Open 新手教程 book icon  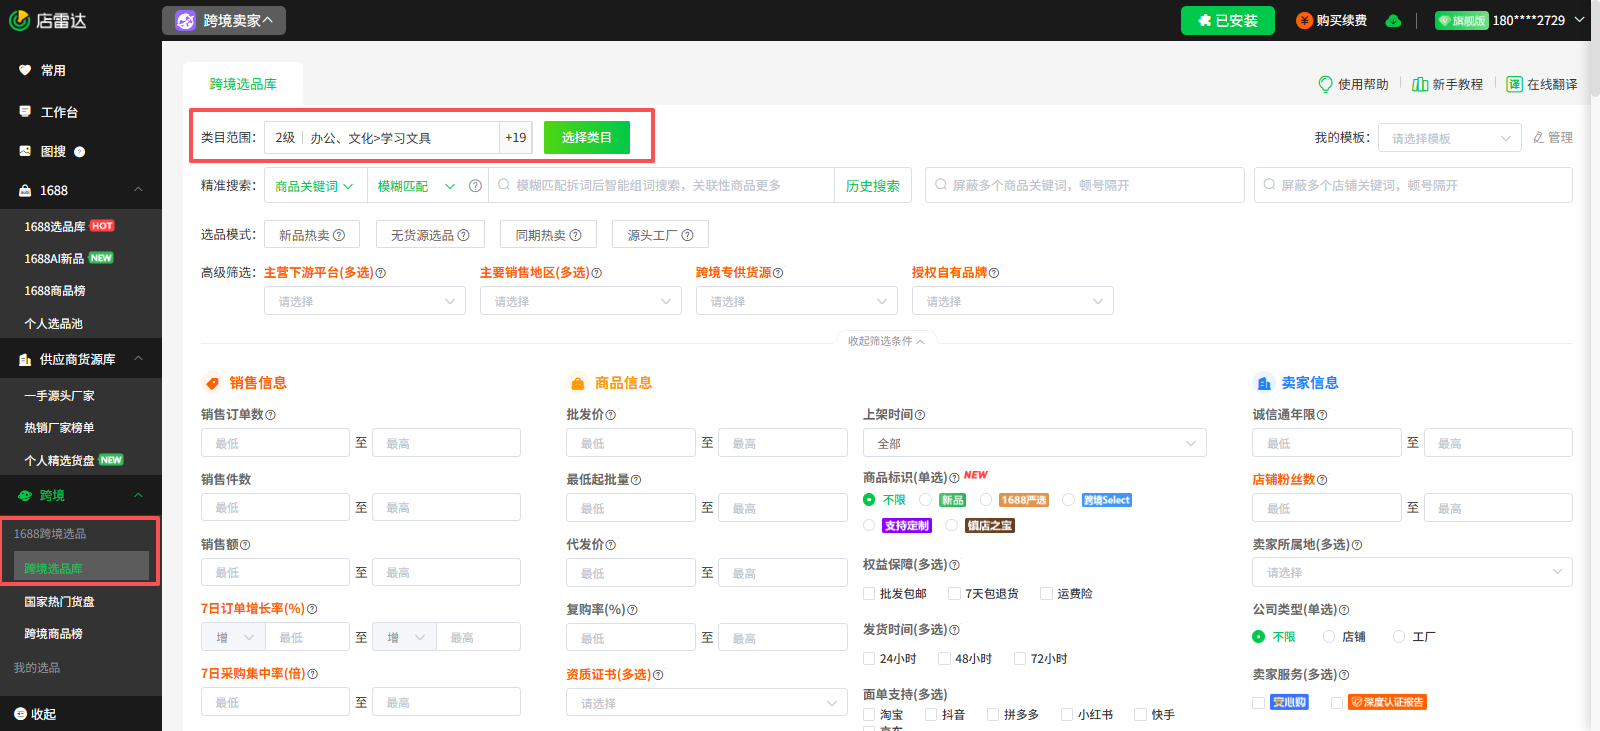click(x=1420, y=84)
